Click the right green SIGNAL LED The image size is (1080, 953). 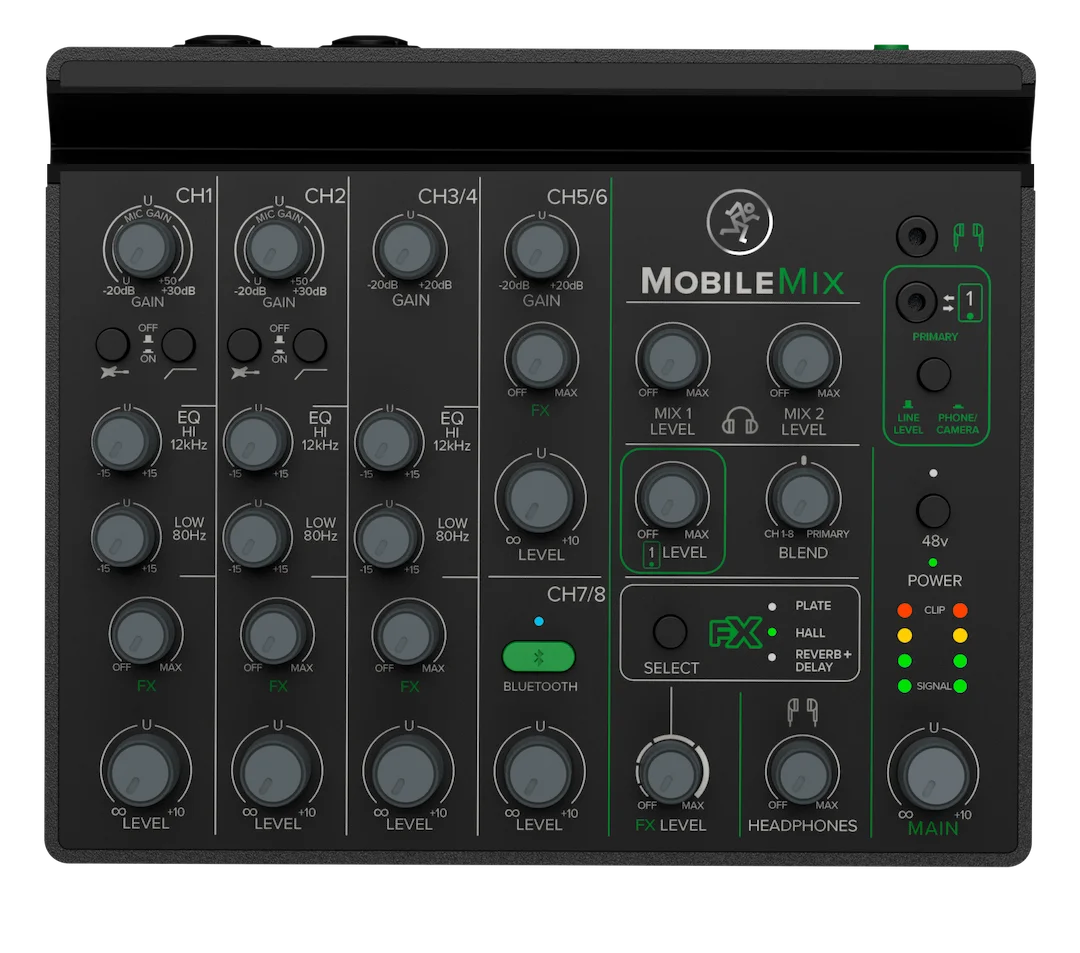960,686
